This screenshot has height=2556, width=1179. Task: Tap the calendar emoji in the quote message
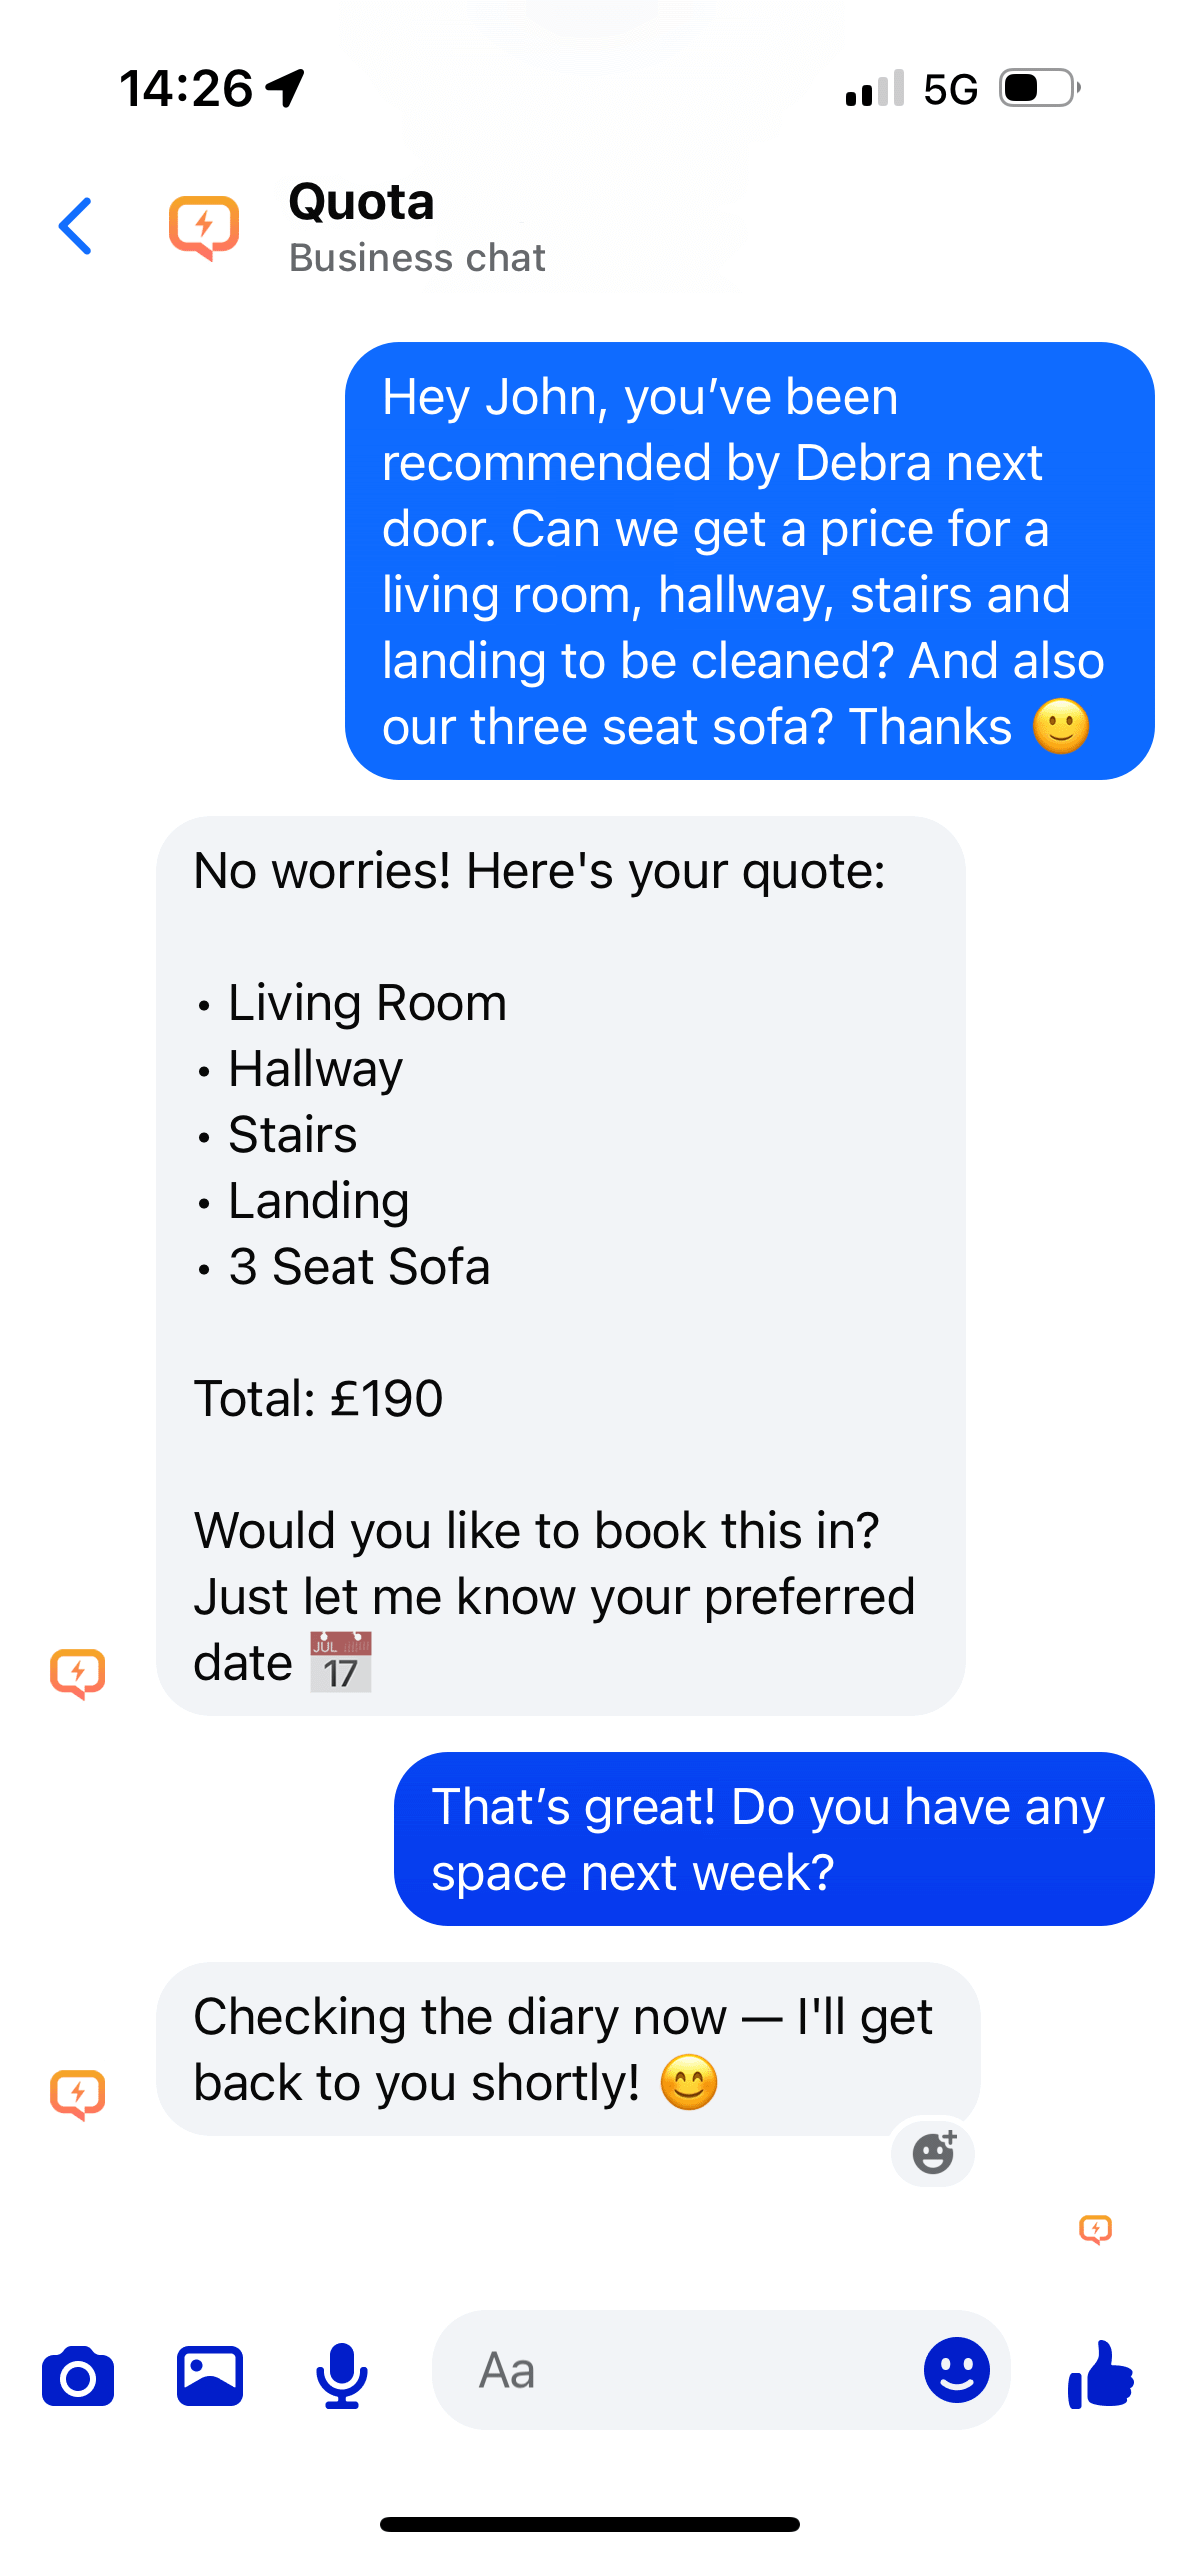pos(339,1661)
